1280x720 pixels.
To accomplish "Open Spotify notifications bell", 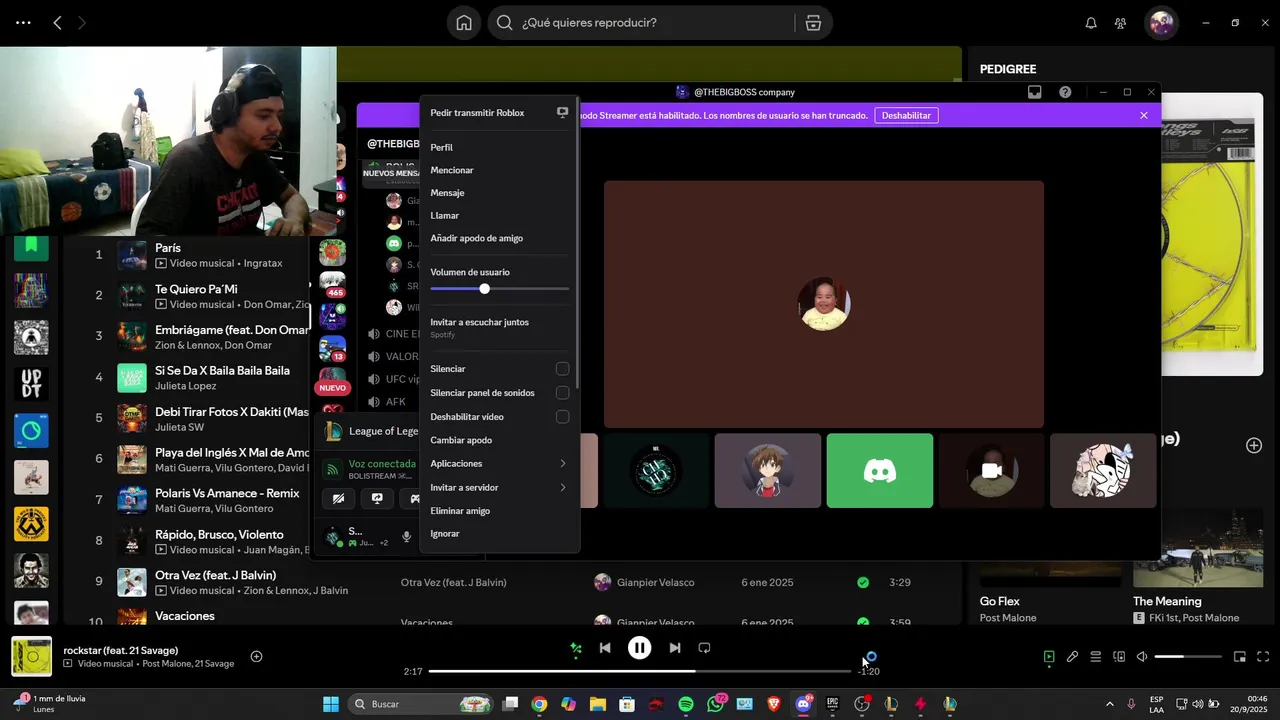I will coord(1091,23).
